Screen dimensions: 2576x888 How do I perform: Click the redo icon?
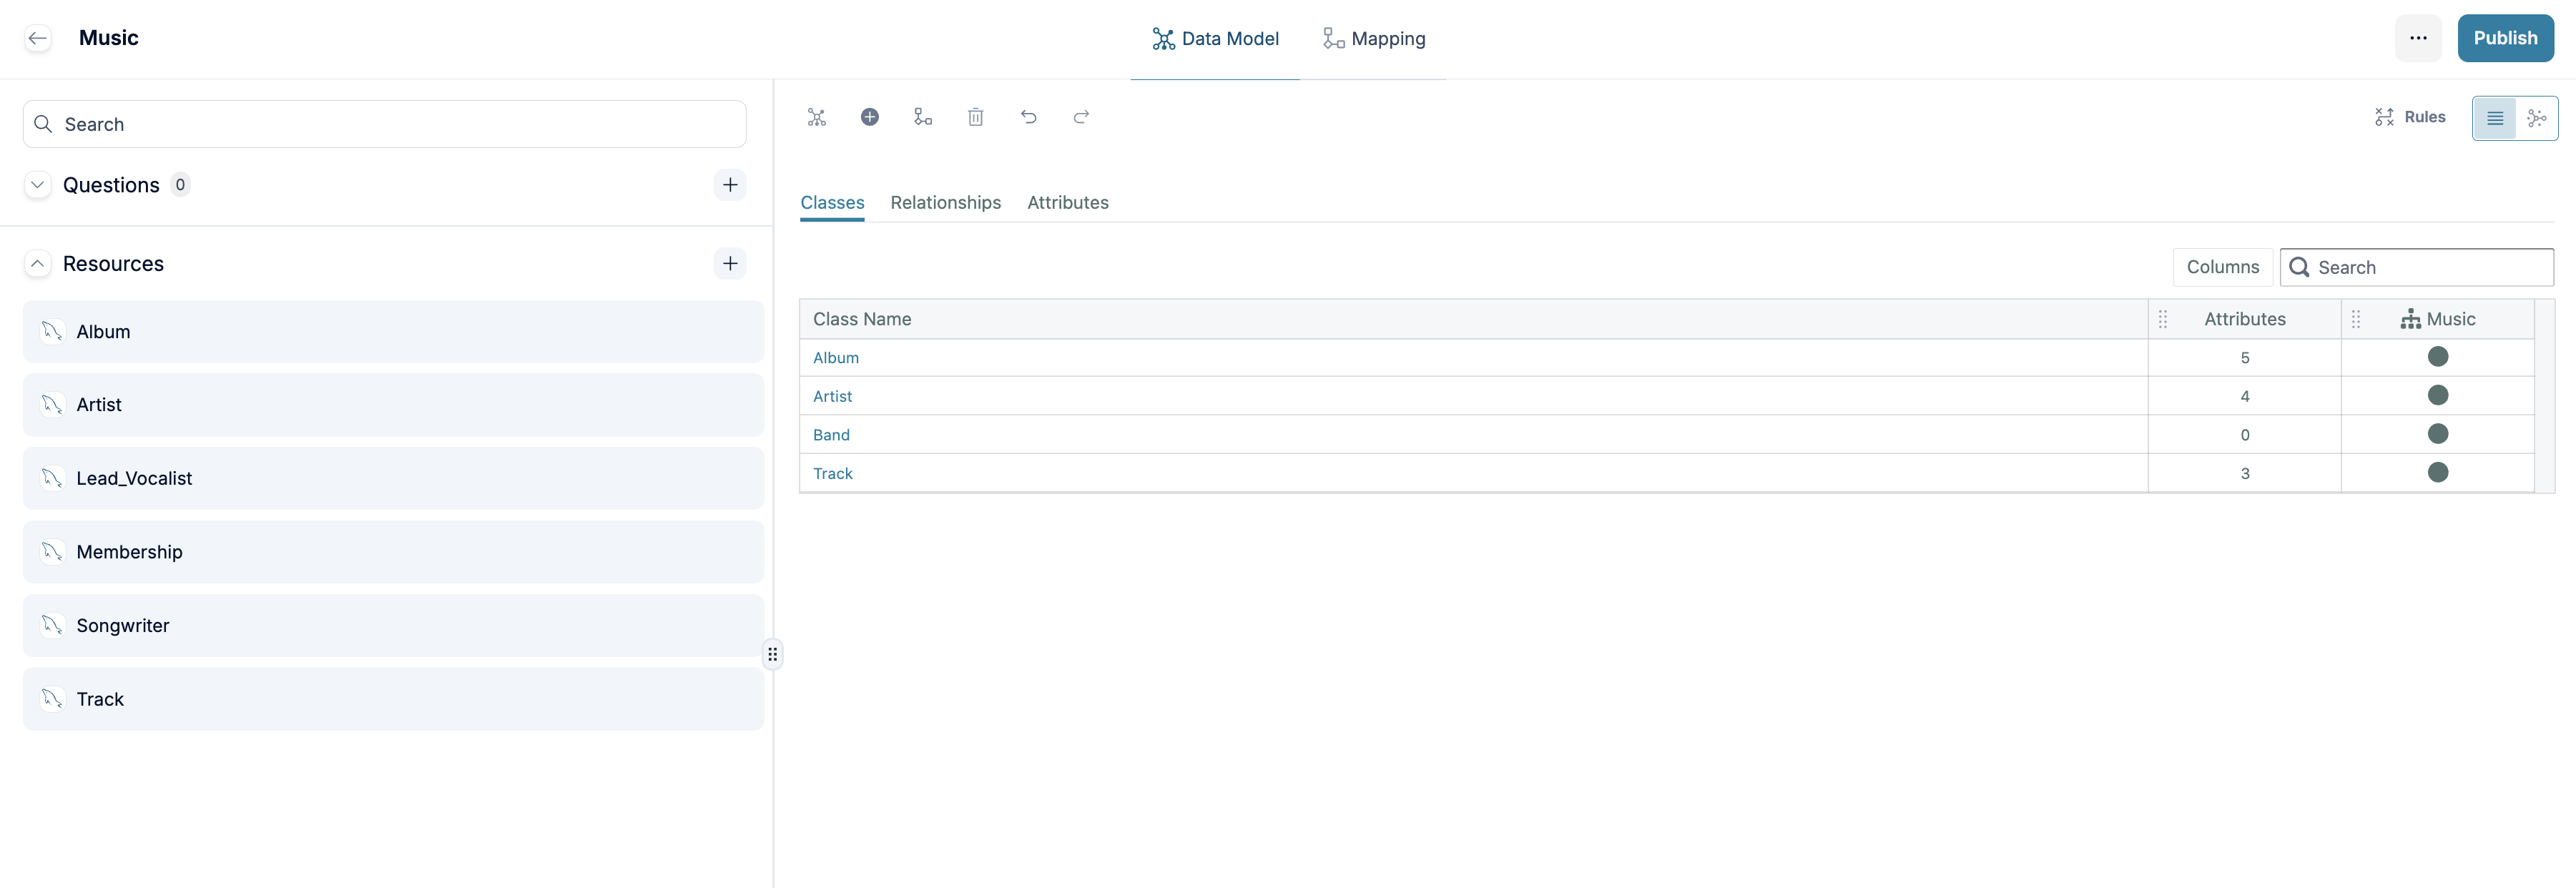tap(1081, 117)
